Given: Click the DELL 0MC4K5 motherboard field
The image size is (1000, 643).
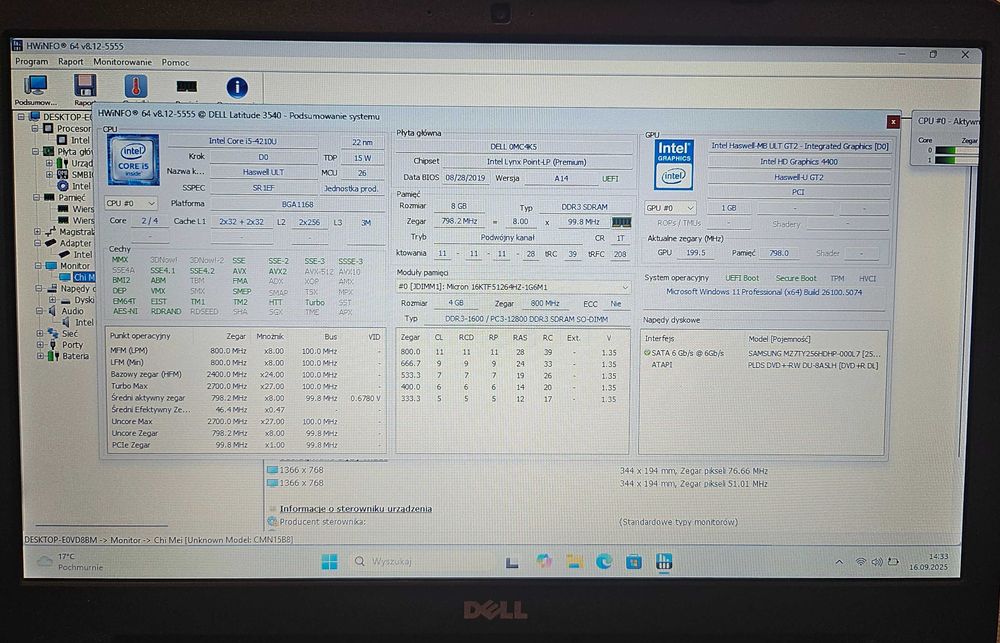Looking at the screenshot, I should click(513, 146).
